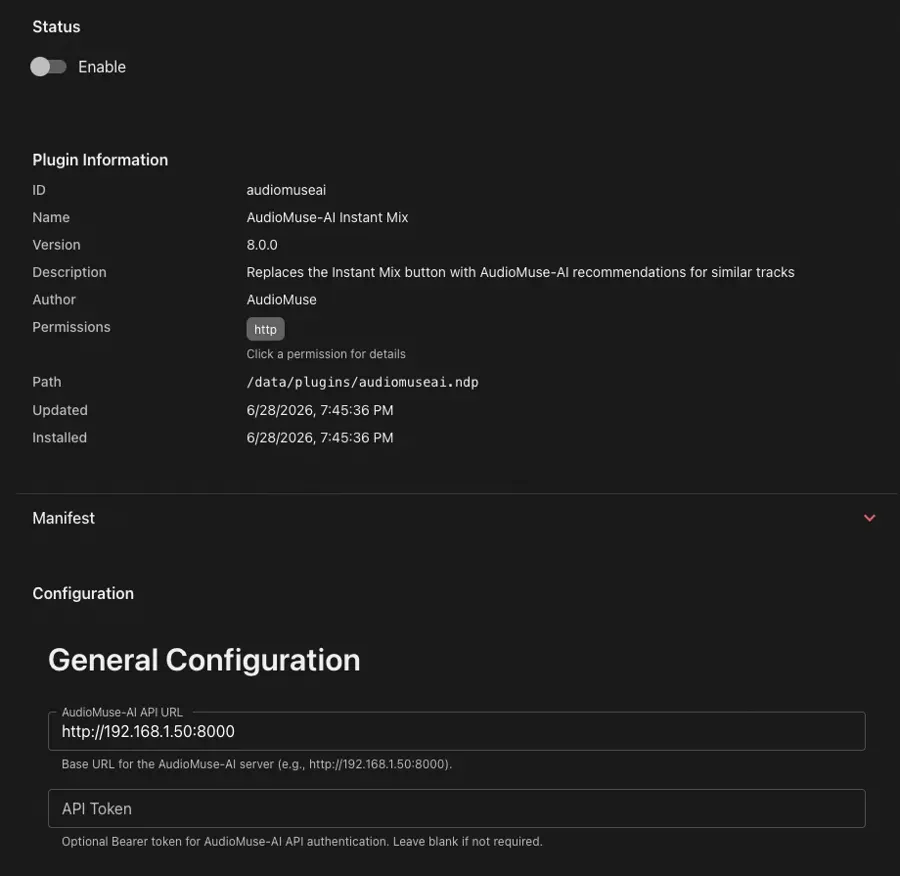Screen dimensions: 900x876
Task: Toggle the Enable plugin switch
Action: (48, 67)
